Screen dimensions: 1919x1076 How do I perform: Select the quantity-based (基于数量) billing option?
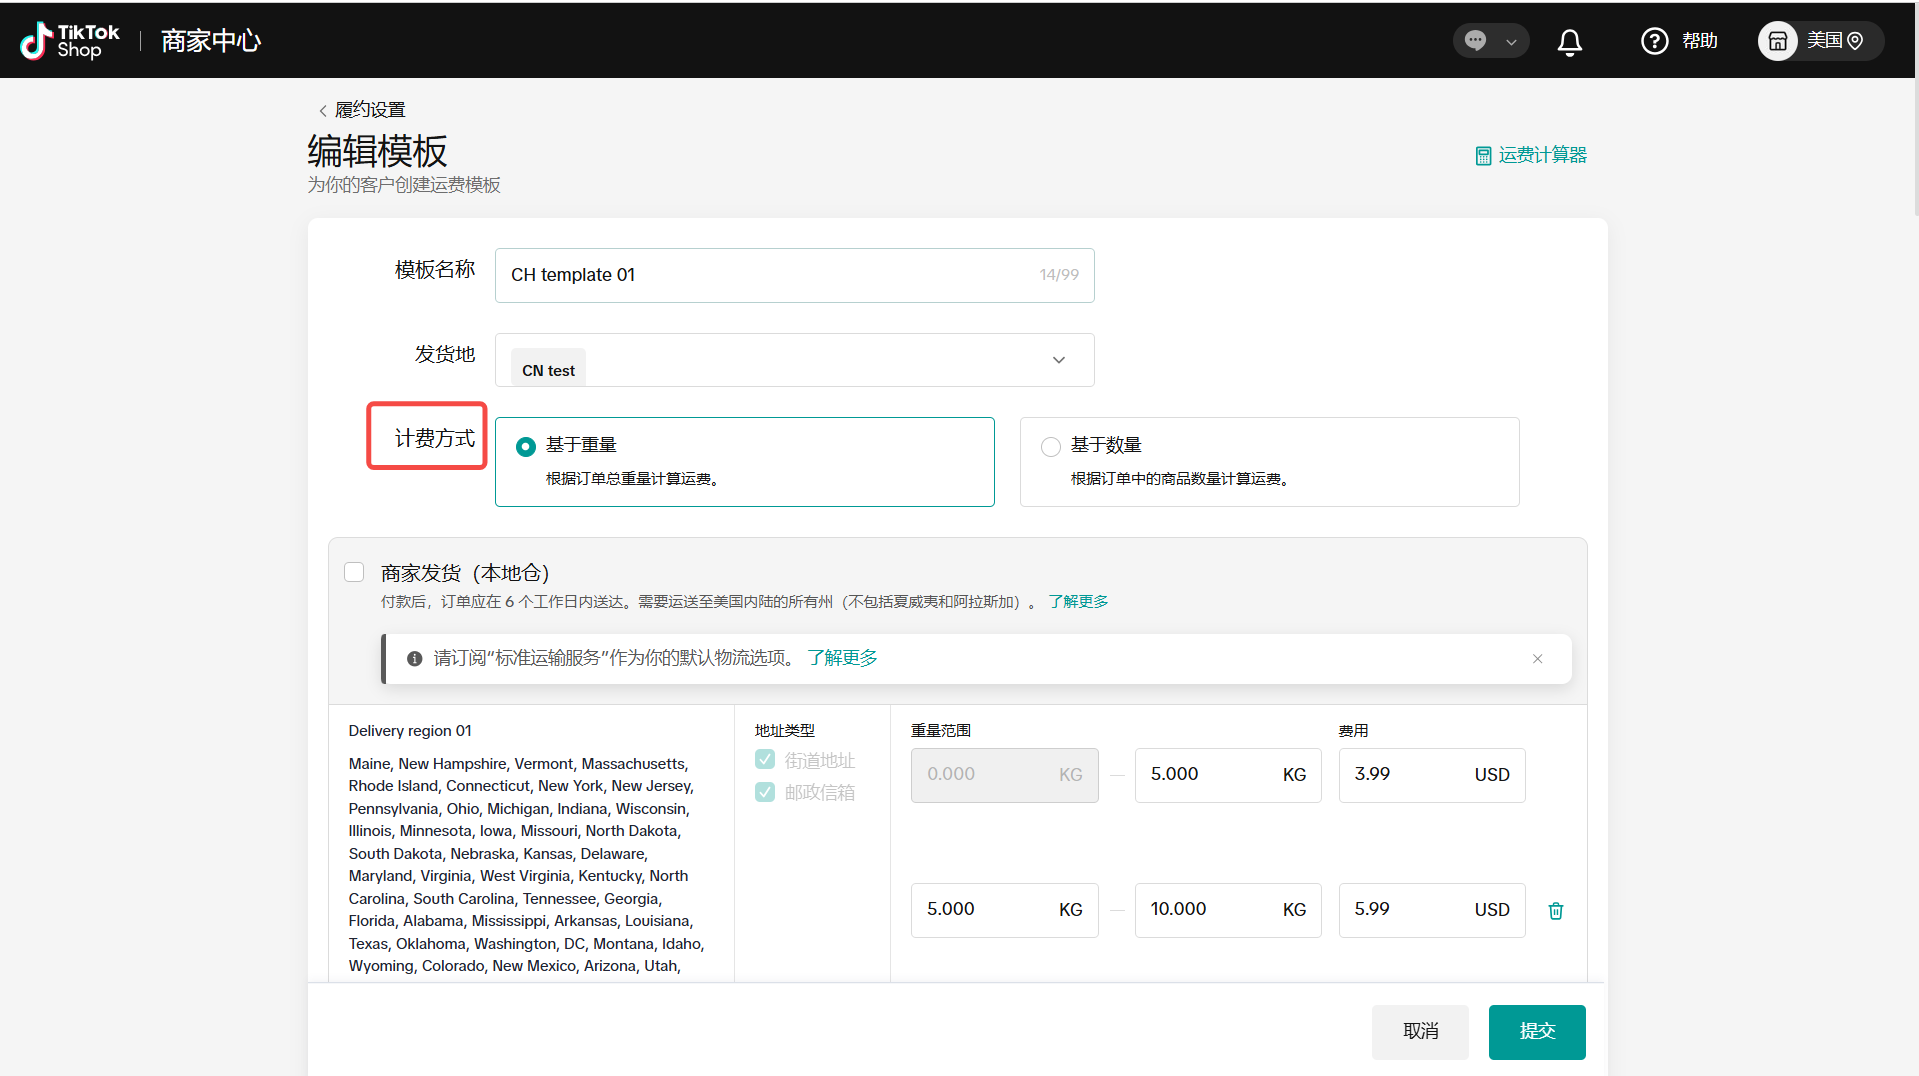click(x=1050, y=446)
